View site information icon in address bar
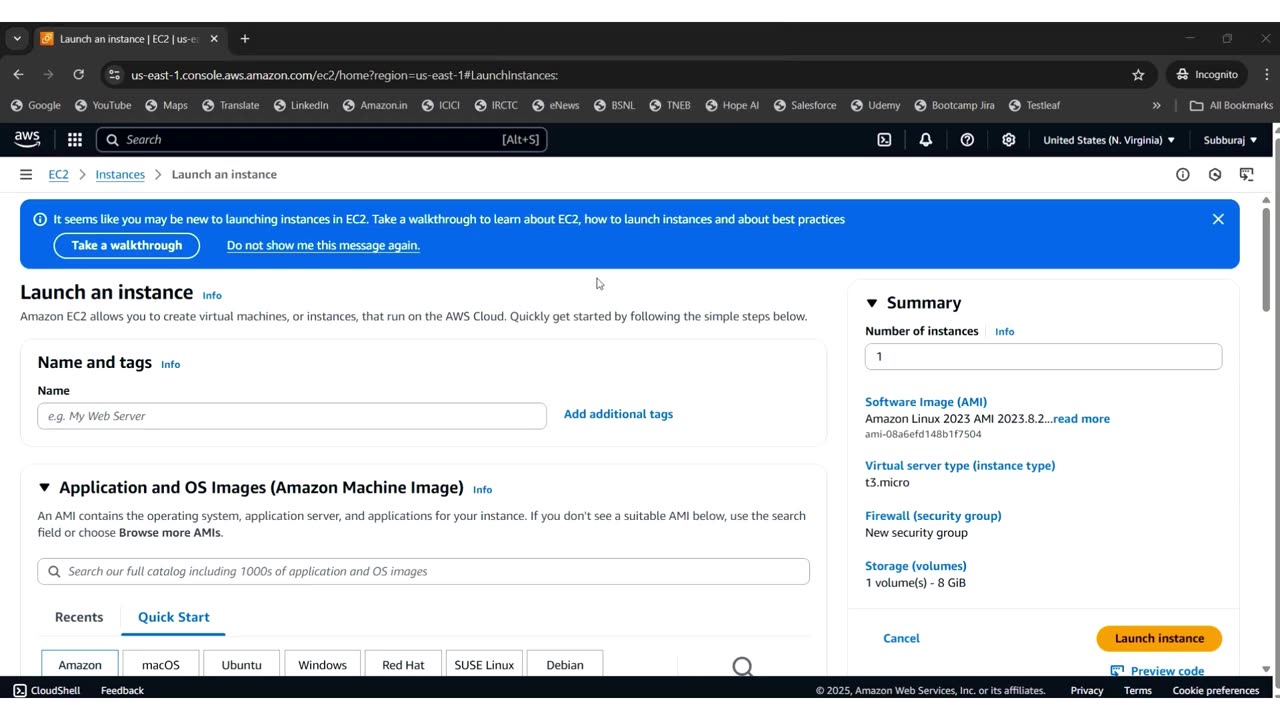This screenshot has width=1280, height=720. [x=114, y=74]
